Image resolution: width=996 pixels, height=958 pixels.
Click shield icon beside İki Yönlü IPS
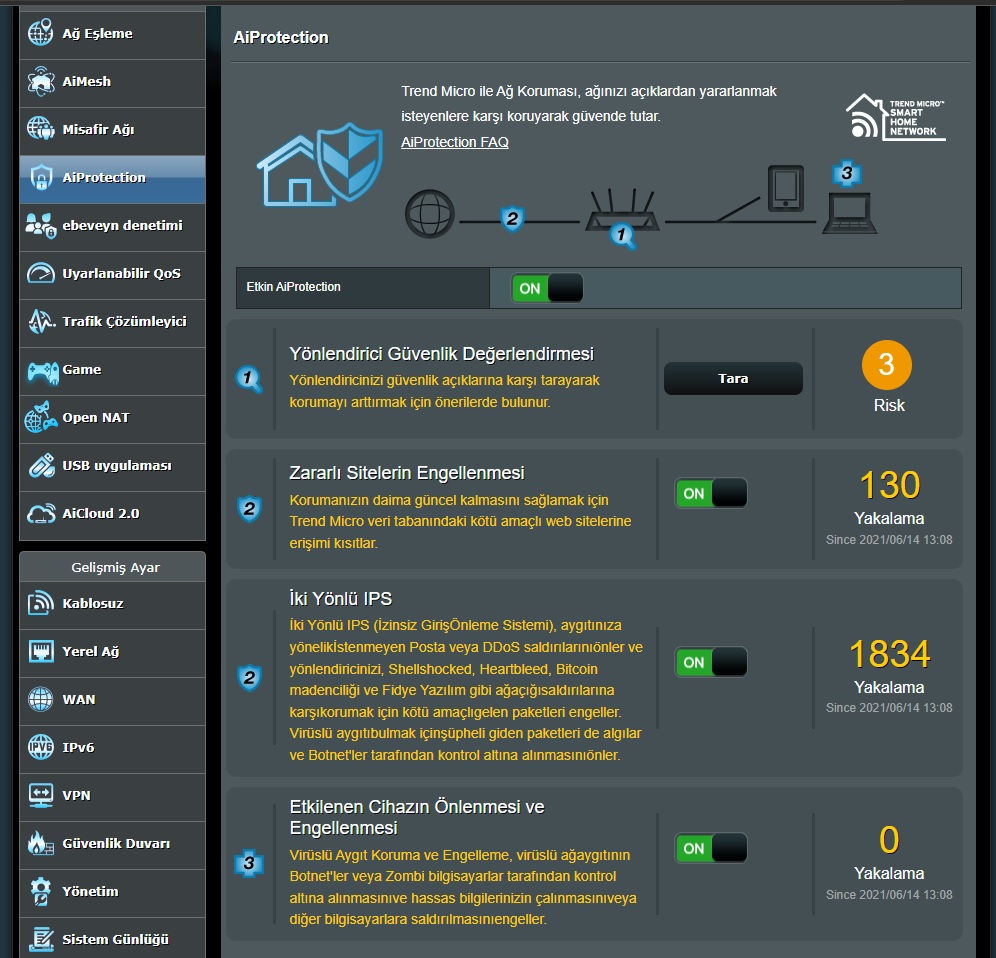(x=249, y=678)
